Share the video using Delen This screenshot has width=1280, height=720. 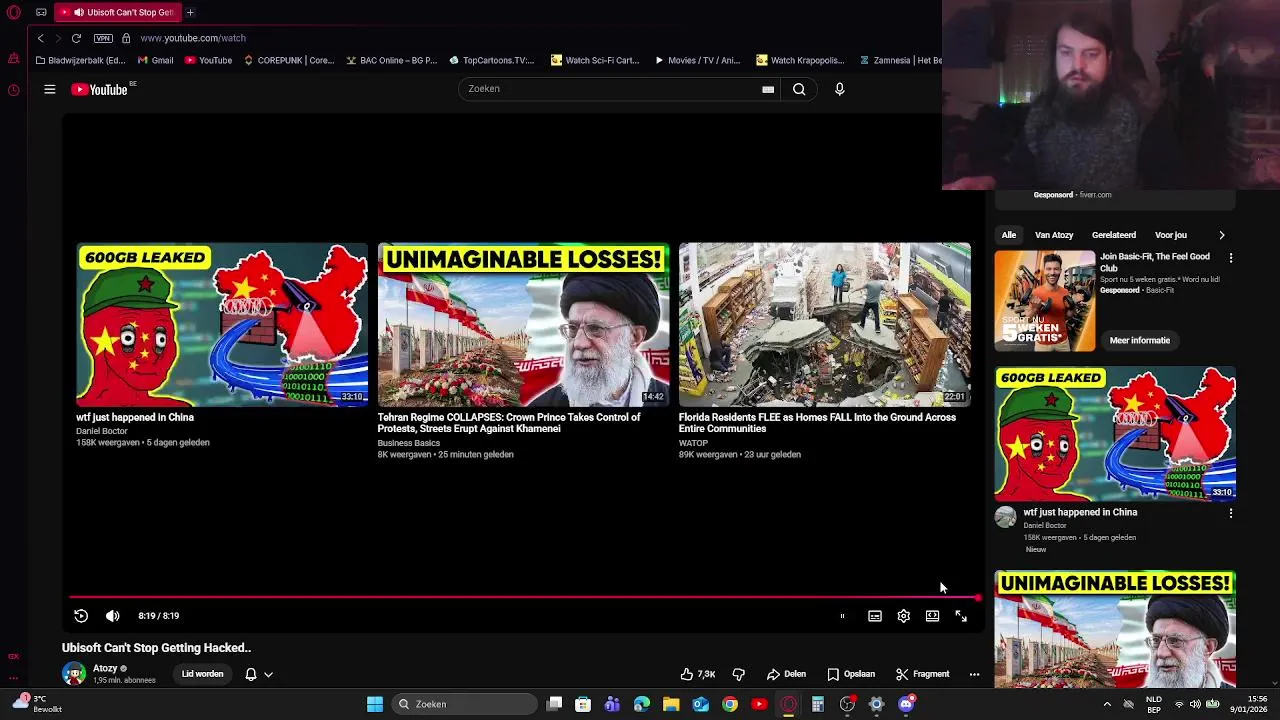786,674
